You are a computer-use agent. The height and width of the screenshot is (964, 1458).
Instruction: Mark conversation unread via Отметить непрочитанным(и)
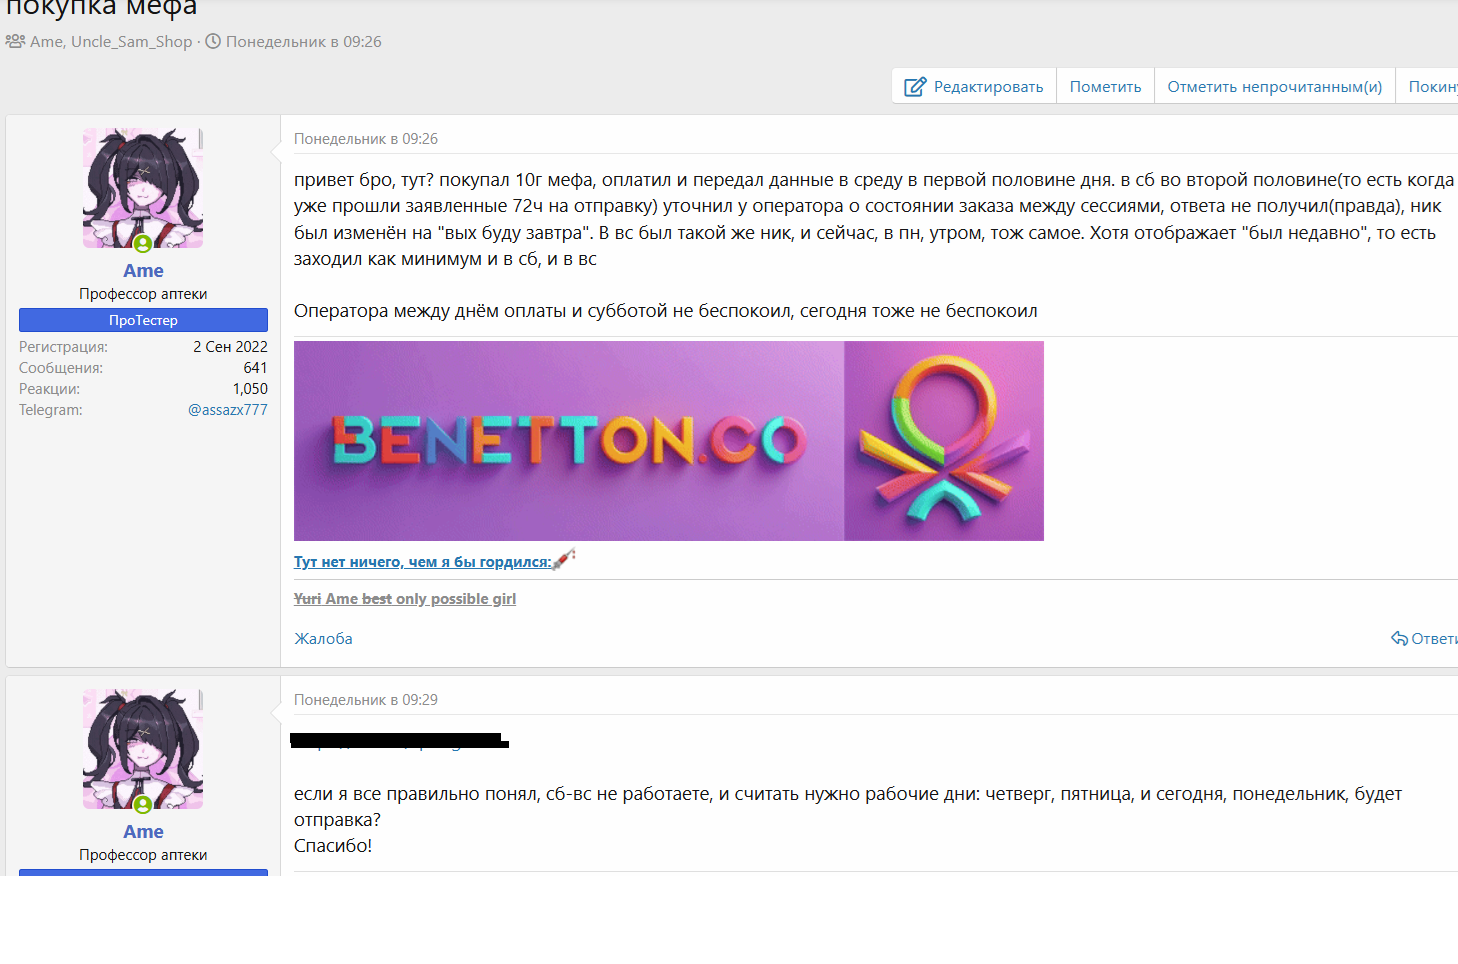[x=1274, y=87]
